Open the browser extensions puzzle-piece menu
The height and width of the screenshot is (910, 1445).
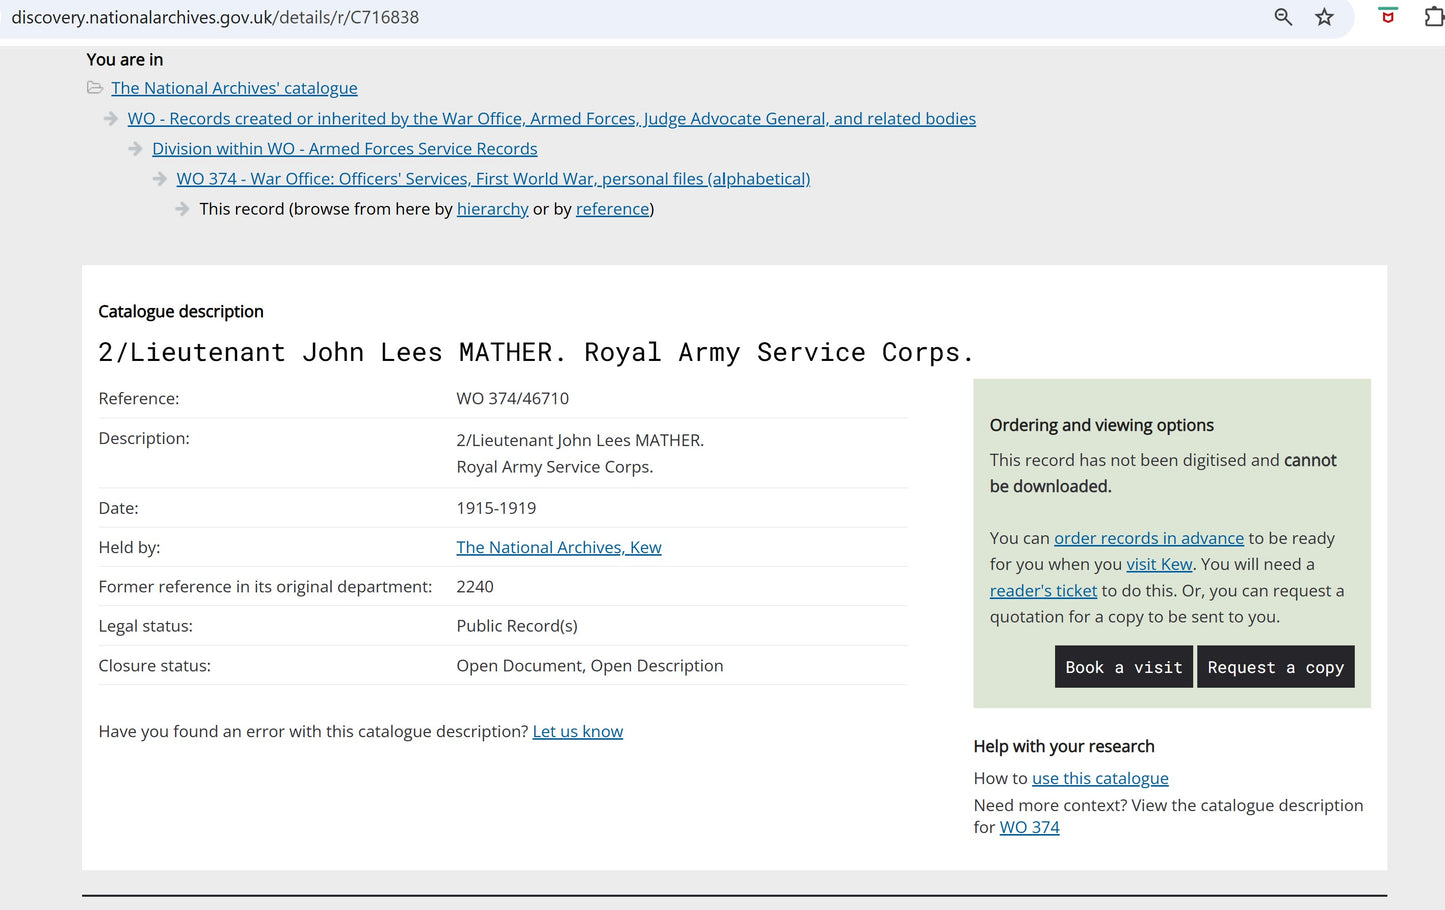(x=1434, y=17)
